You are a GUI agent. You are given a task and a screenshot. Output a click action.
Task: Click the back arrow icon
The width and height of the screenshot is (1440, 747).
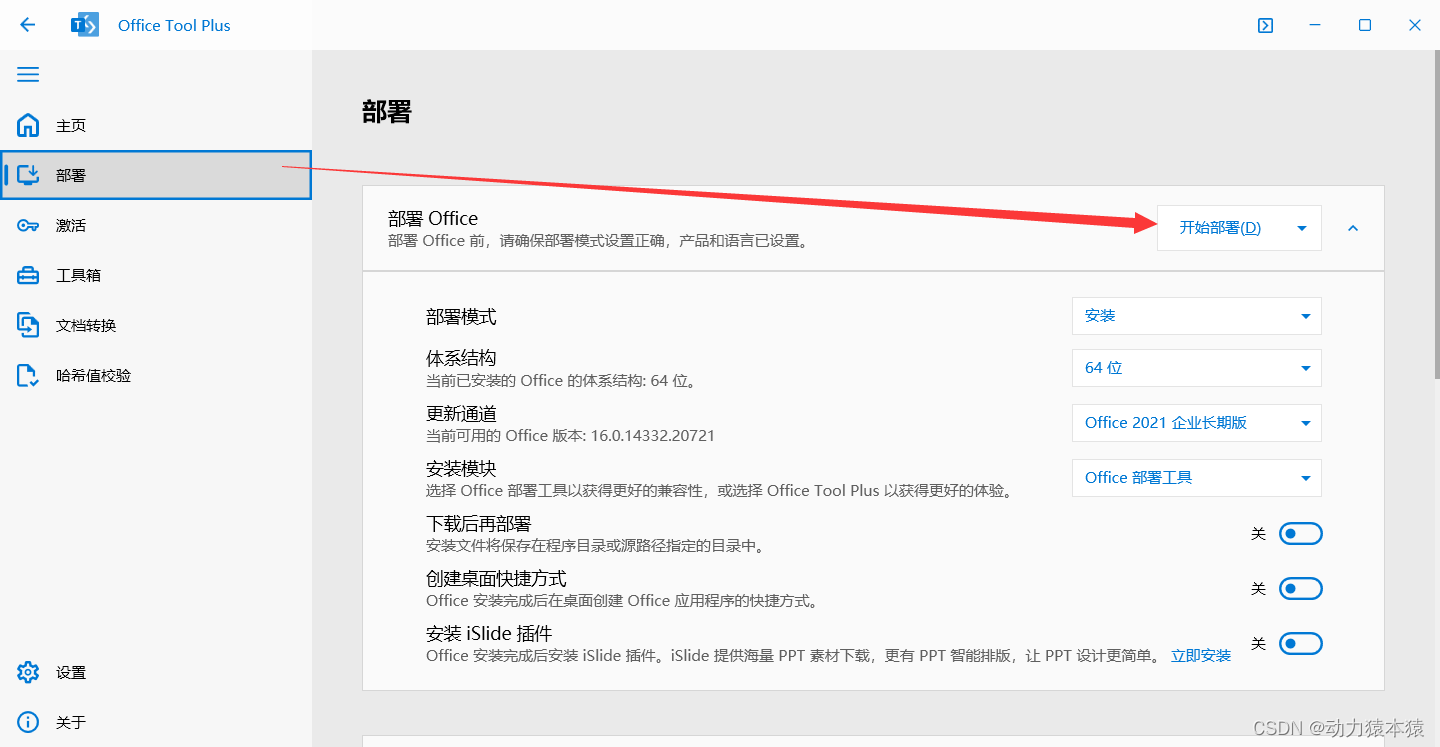coord(28,25)
